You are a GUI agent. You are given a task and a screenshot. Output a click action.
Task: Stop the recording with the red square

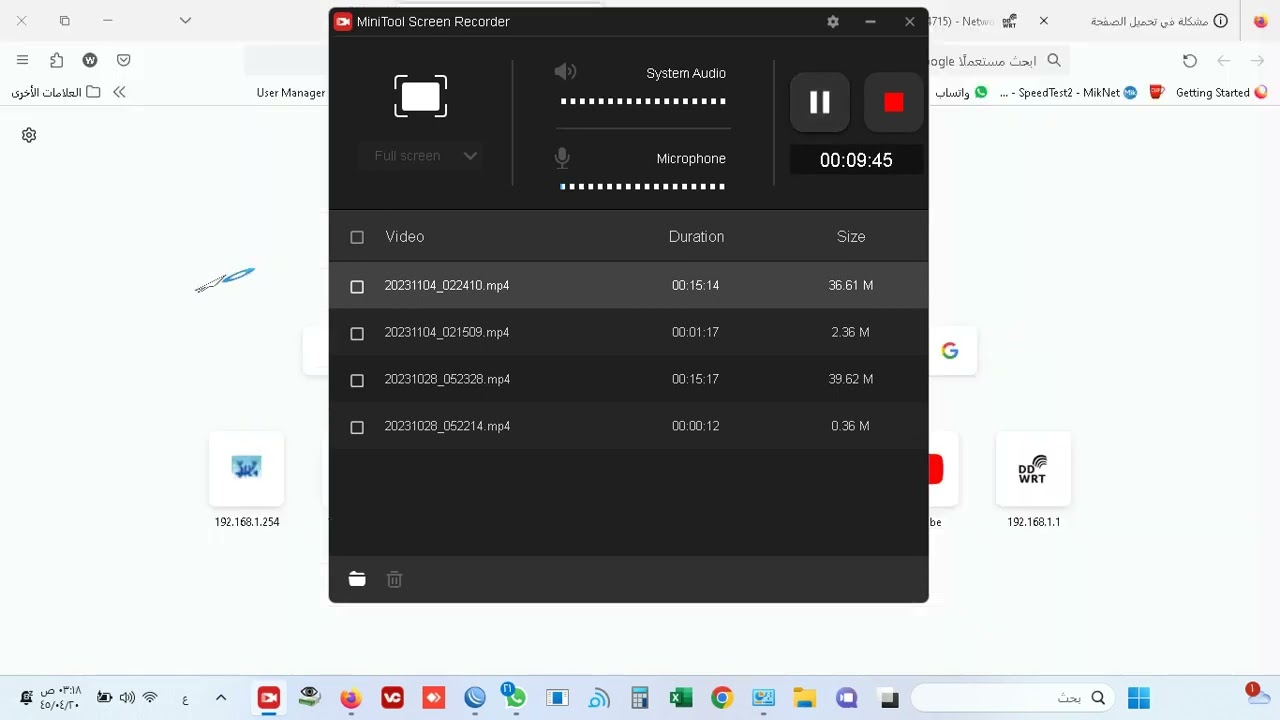coord(893,102)
